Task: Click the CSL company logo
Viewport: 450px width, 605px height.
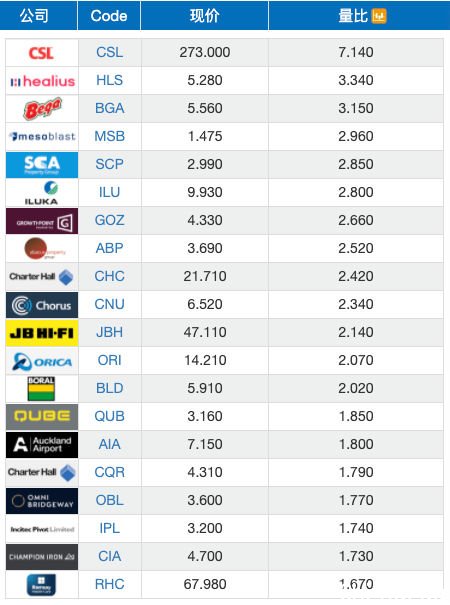Action: point(41,53)
